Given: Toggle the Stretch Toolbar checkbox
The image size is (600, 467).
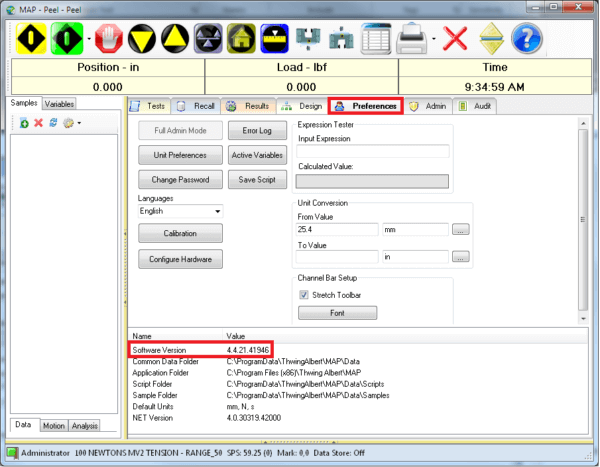Looking at the screenshot, I should pyautogui.click(x=304, y=295).
